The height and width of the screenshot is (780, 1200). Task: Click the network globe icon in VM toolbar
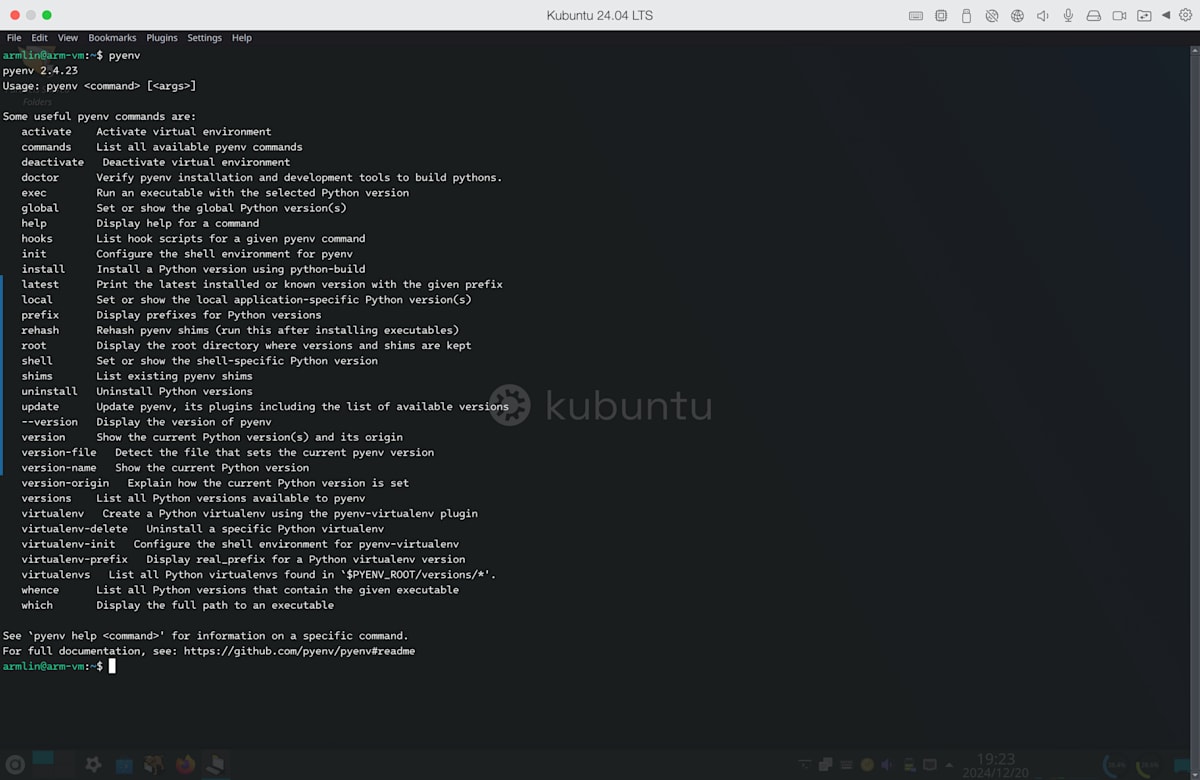(1017, 16)
